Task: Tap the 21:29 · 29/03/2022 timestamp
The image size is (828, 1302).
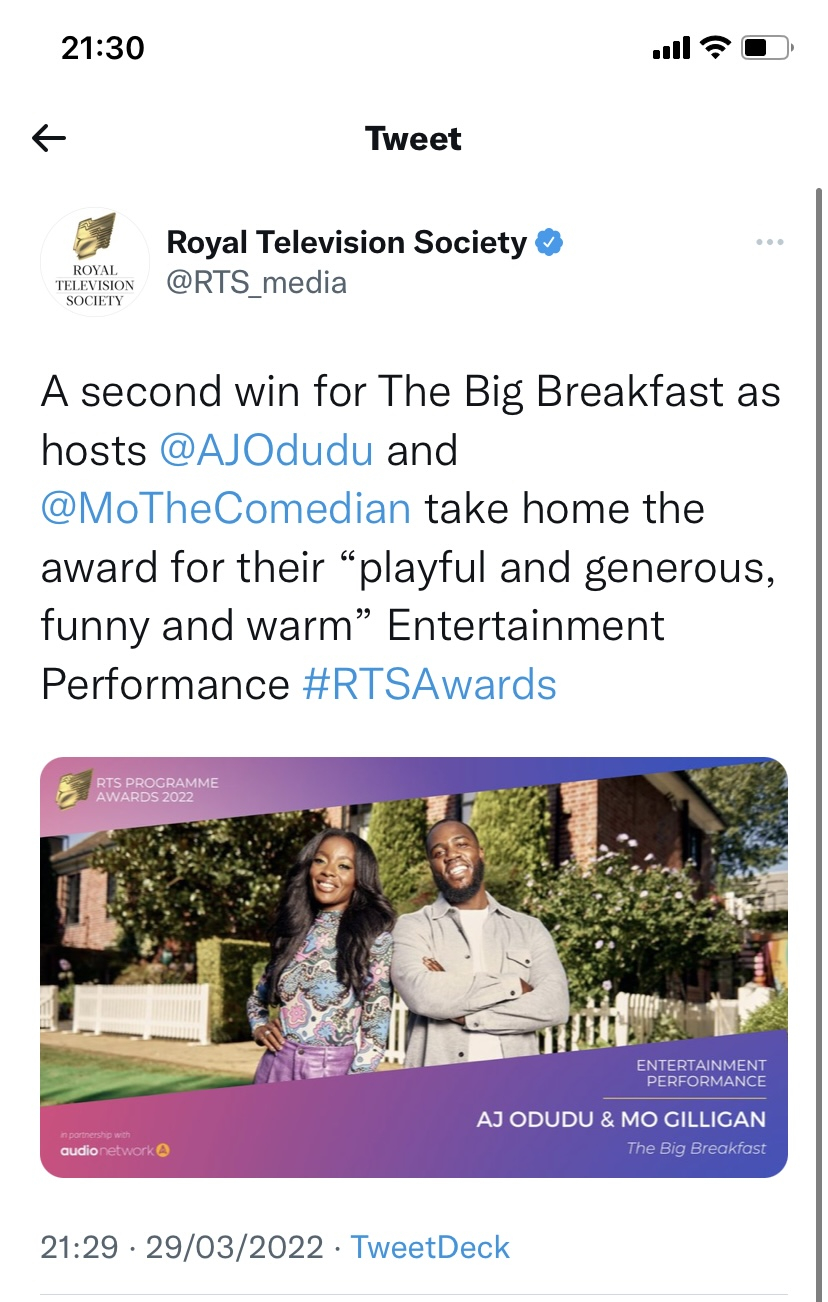Action: pyautogui.click(x=182, y=1247)
